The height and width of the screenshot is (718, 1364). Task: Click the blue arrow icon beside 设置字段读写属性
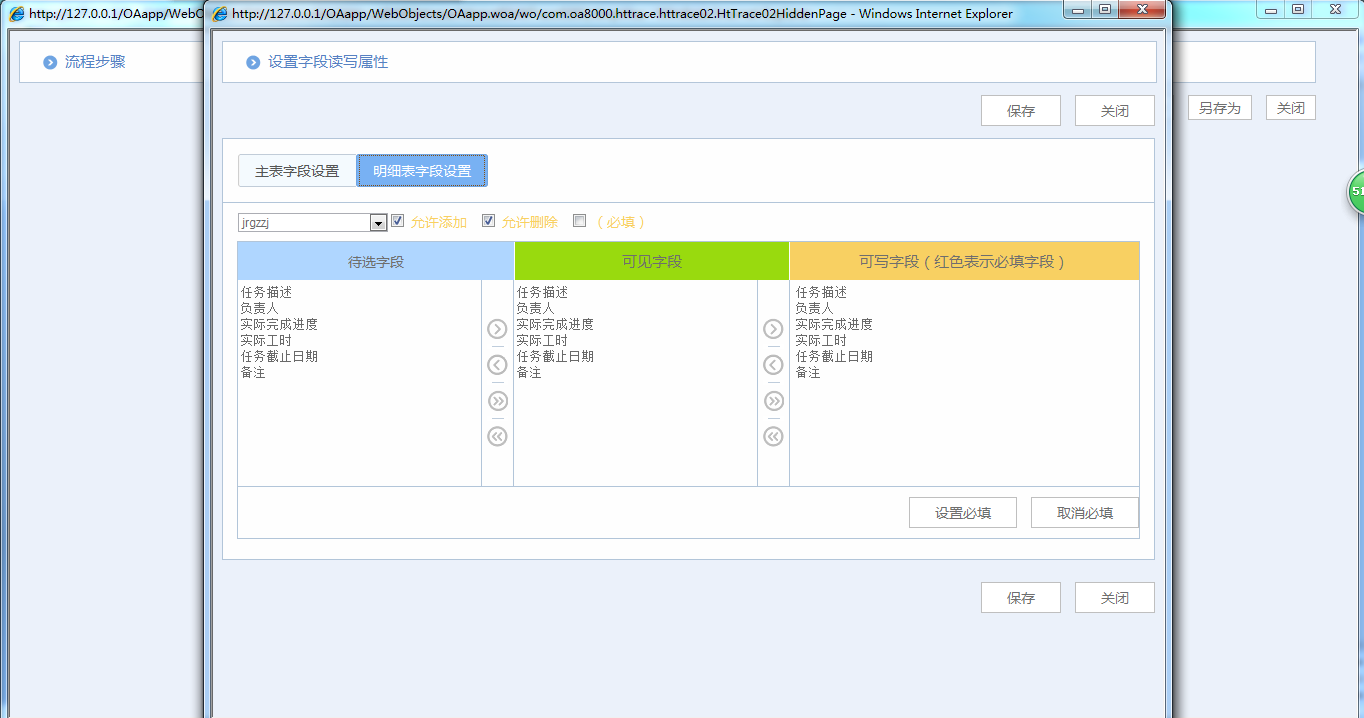tap(253, 61)
